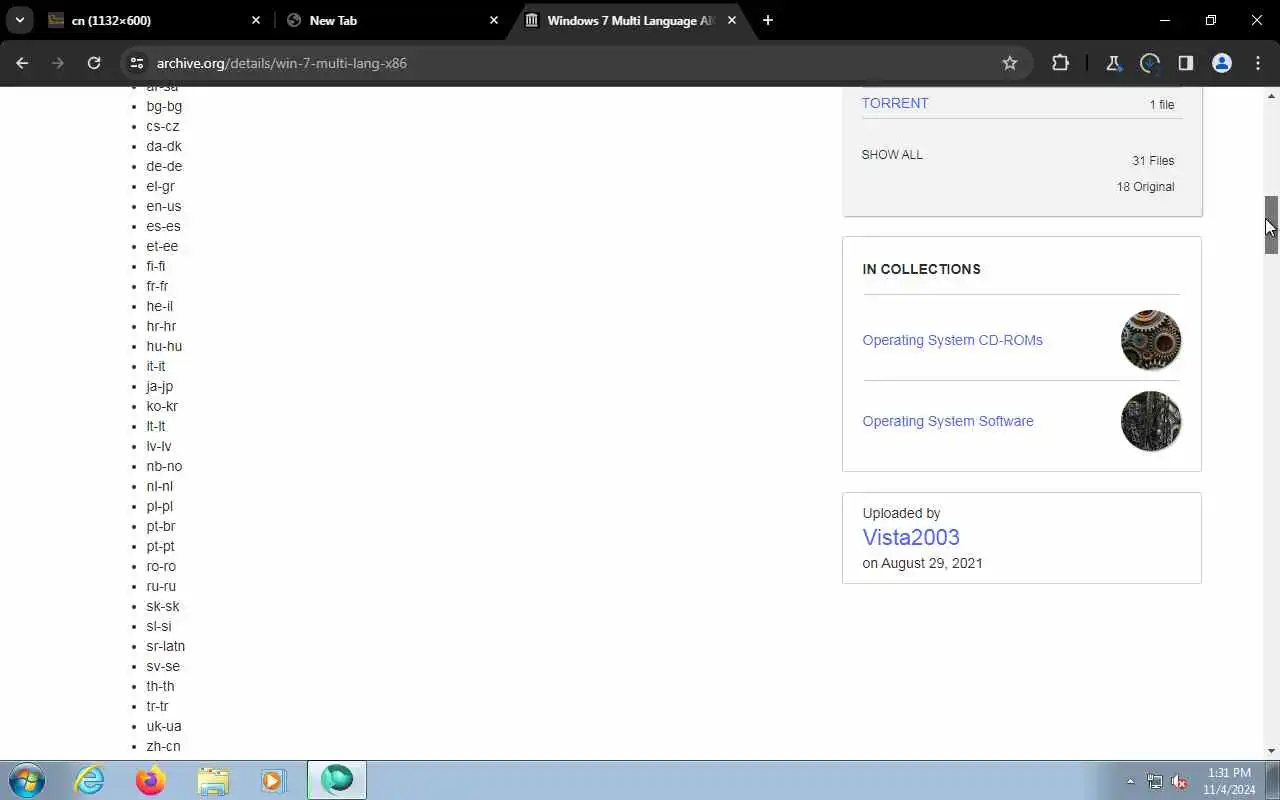Click the 'IN COLLECTIONS' heading

(921, 269)
